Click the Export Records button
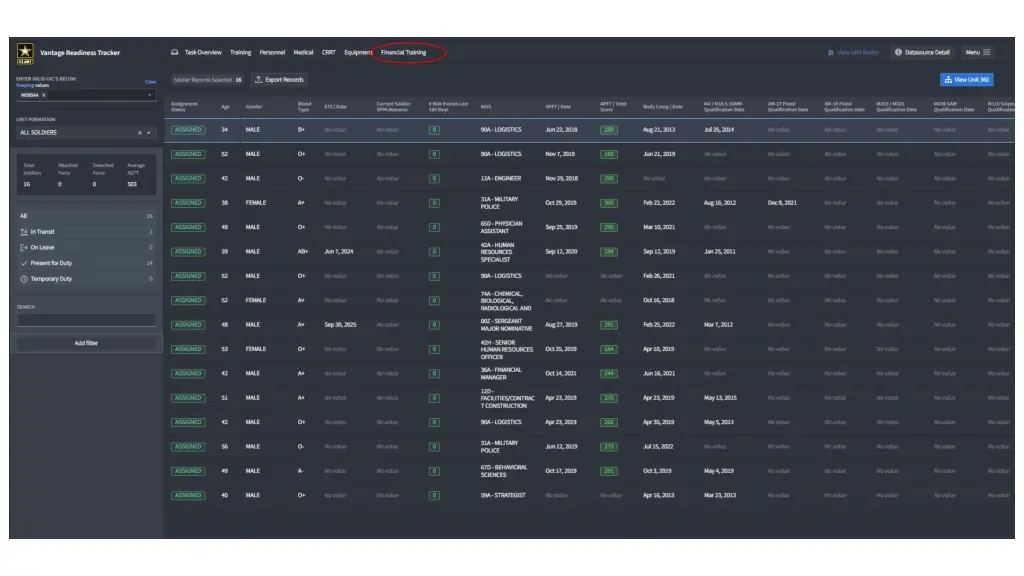 click(280, 80)
